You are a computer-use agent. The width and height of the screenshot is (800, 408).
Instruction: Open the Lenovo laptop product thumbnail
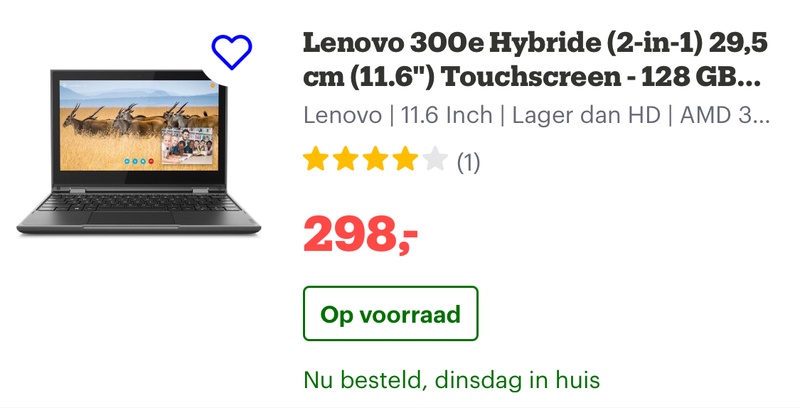139,152
